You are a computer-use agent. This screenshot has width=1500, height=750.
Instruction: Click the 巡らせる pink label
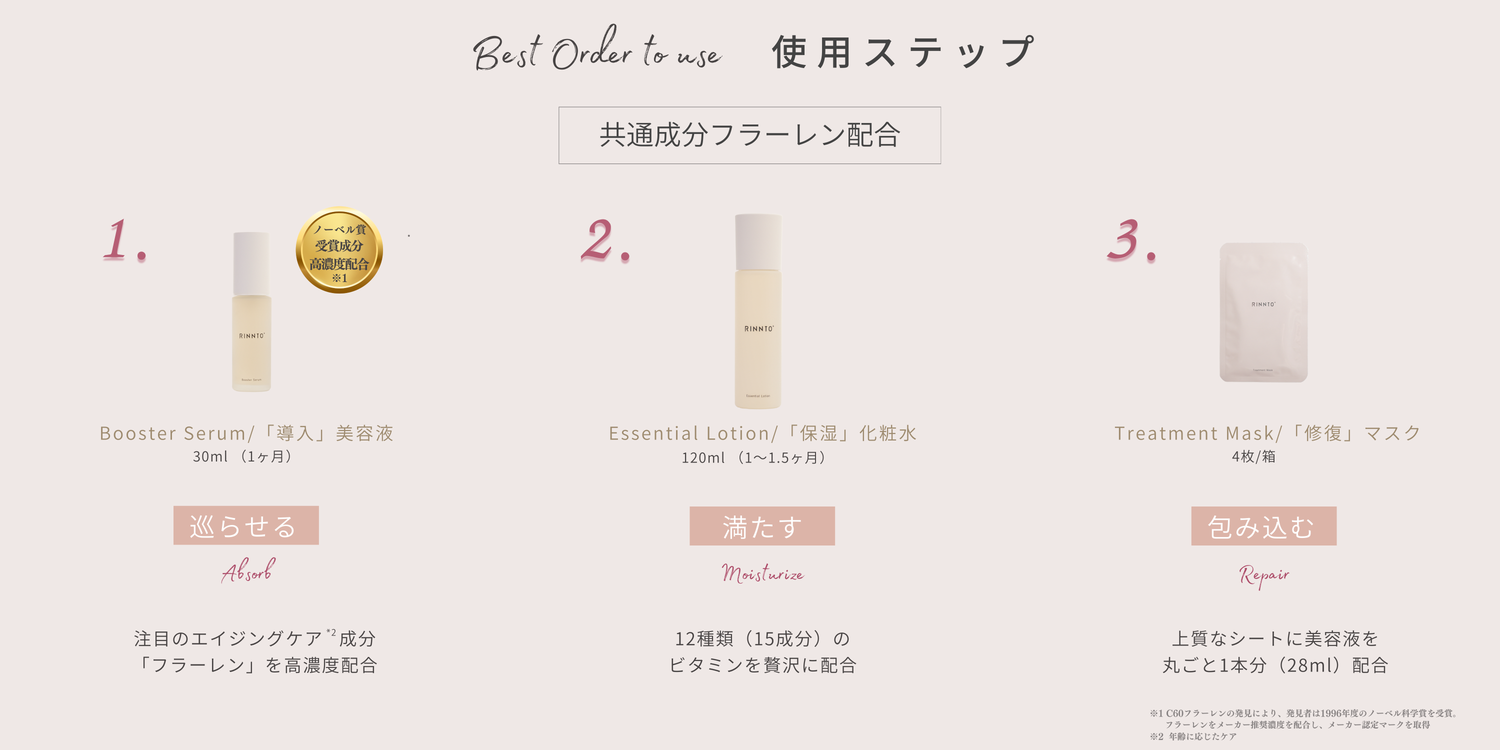pyautogui.click(x=246, y=526)
